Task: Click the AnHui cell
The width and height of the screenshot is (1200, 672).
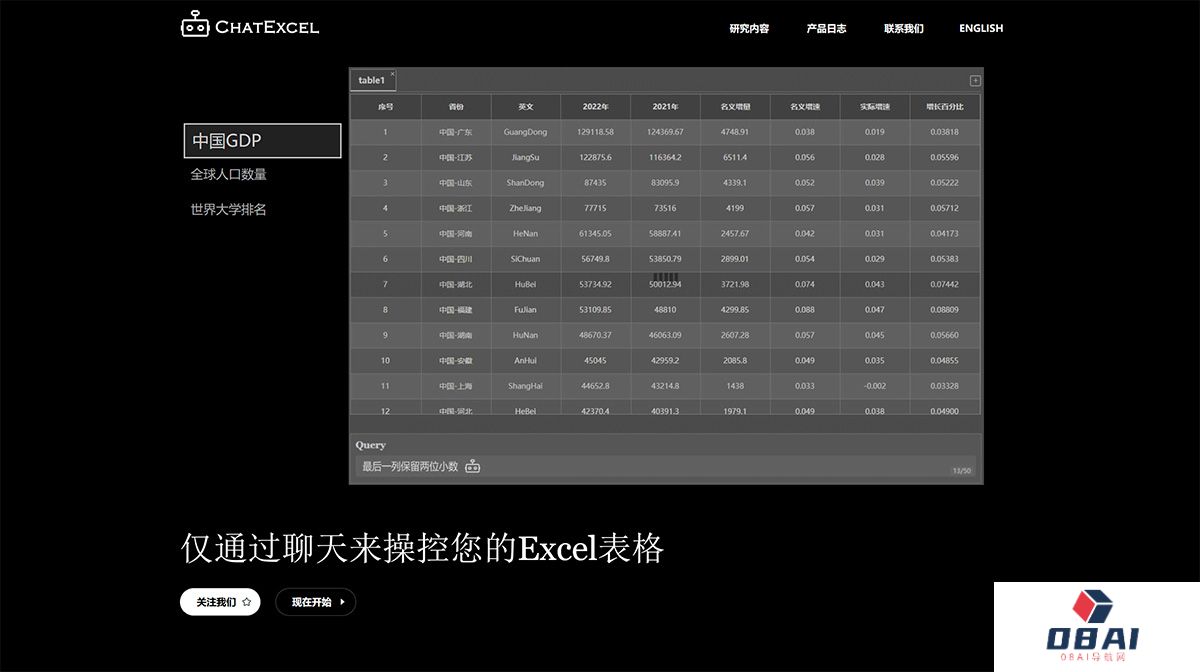Action: [526, 360]
